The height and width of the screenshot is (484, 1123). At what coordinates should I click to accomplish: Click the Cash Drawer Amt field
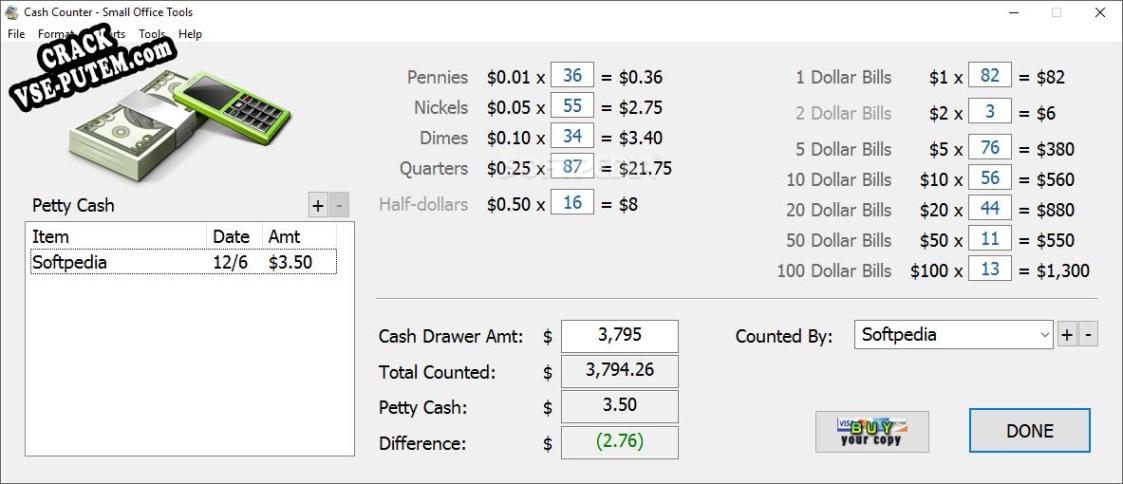(620, 336)
